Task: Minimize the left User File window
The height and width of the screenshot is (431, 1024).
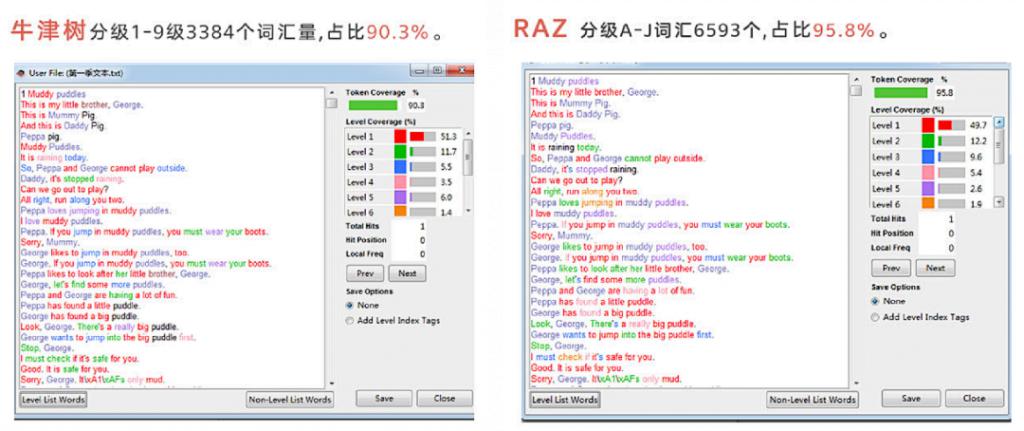Action: tap(419, 71)
